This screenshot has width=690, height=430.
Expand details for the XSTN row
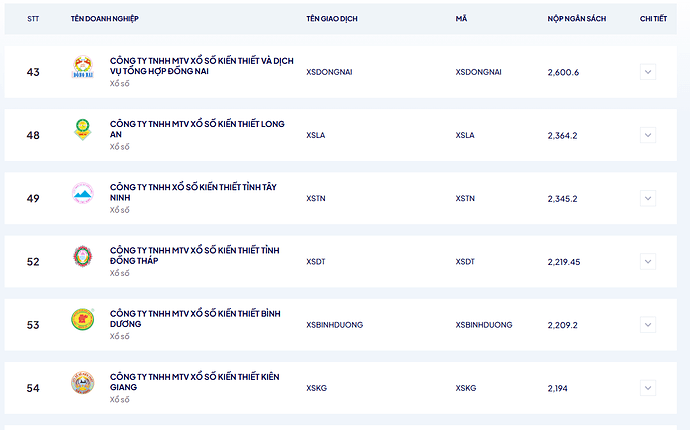[648, 198]
